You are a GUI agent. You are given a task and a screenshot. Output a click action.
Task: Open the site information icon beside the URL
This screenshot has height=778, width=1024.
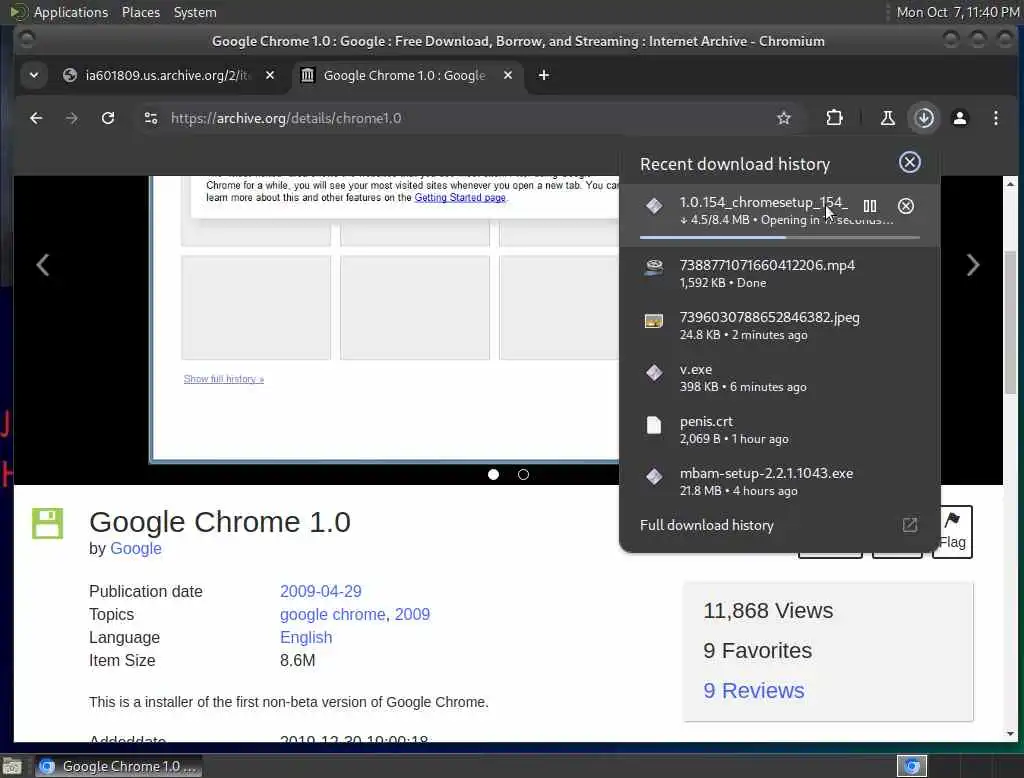click(151, 118)
